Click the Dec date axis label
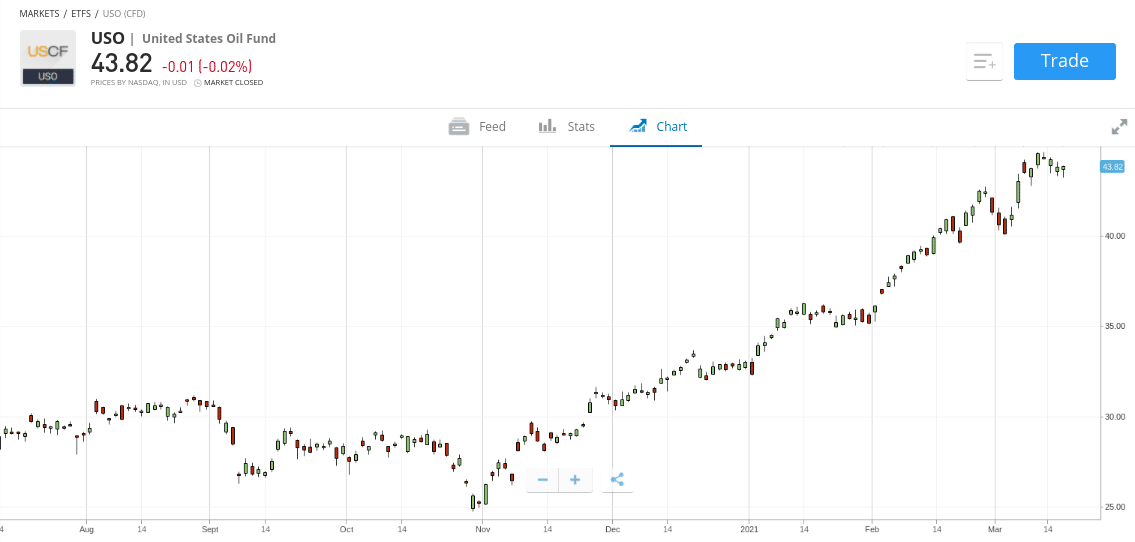Image resolution: width=1135 pixels, height=542 pixels. coord(612,529)
